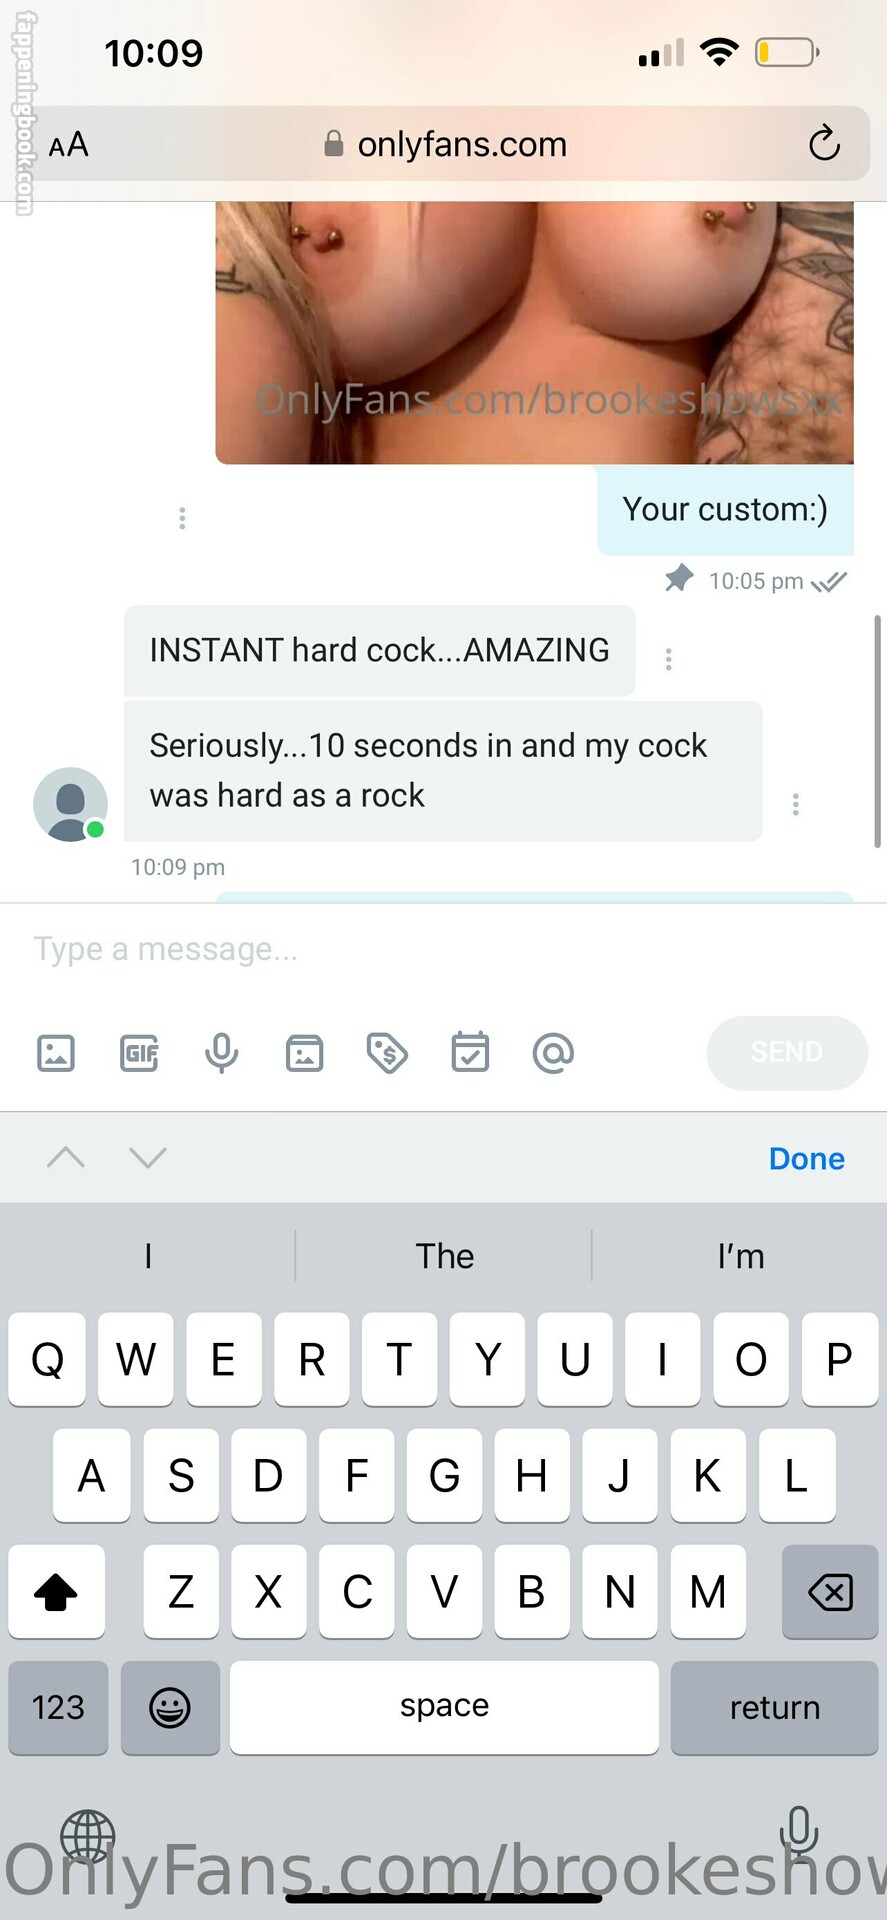Open the GIF picker icon
Image resolution: width=887 pixels, height=1920 pixels.
pyautogui.click(x=139, y=1053)
